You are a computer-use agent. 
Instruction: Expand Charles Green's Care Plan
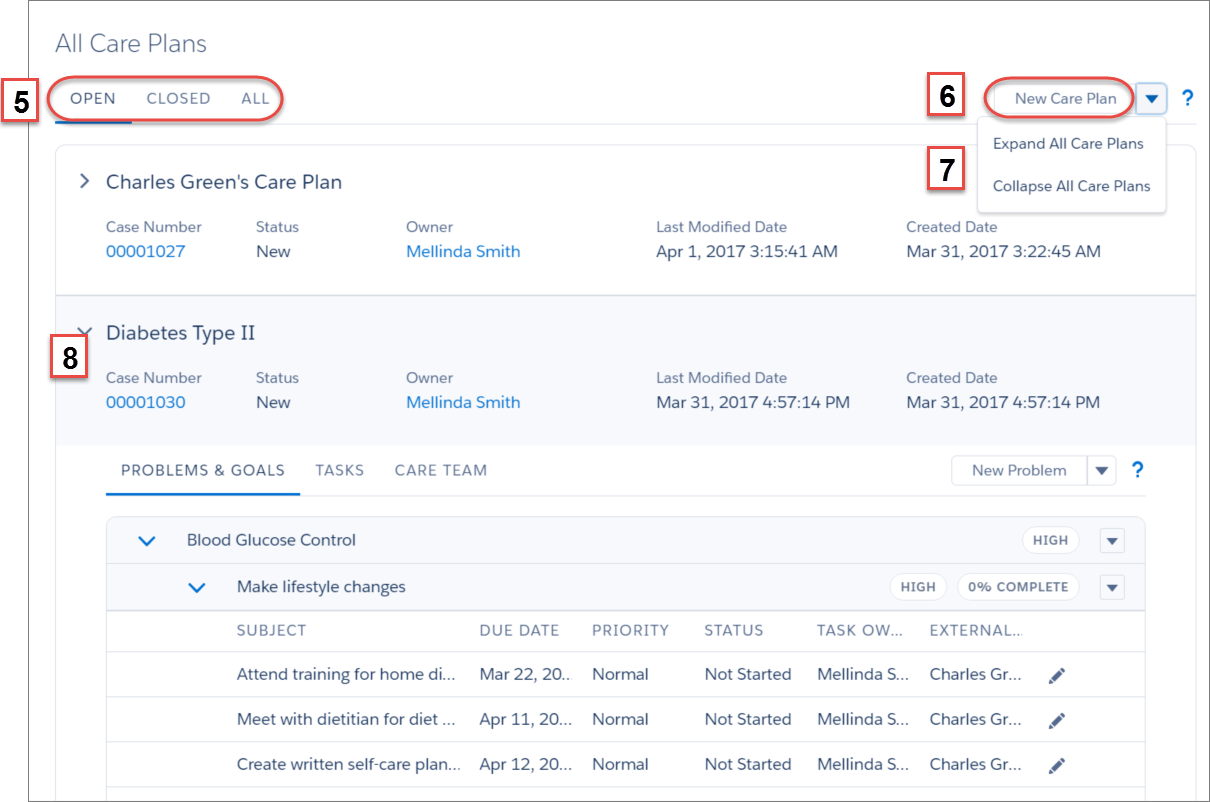coord(84,181)
